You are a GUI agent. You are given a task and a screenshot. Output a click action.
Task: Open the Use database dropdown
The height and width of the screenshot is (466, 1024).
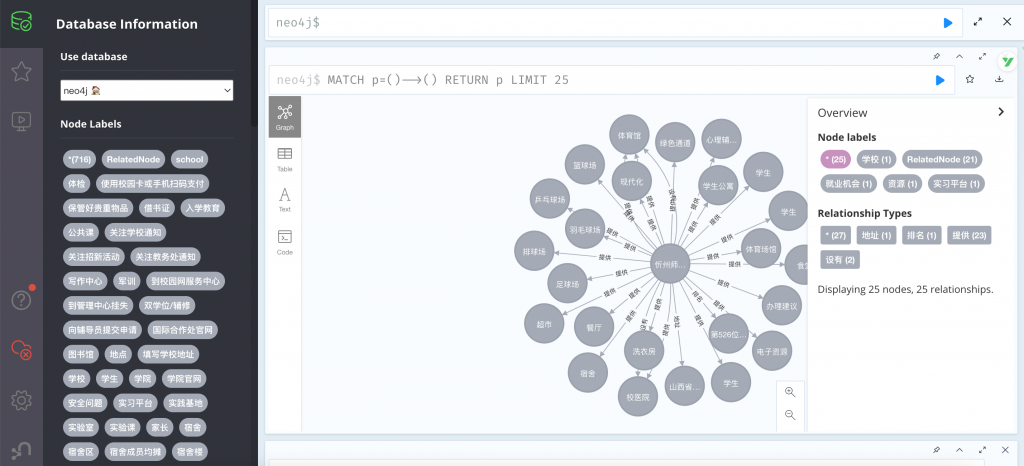[147, 91]
